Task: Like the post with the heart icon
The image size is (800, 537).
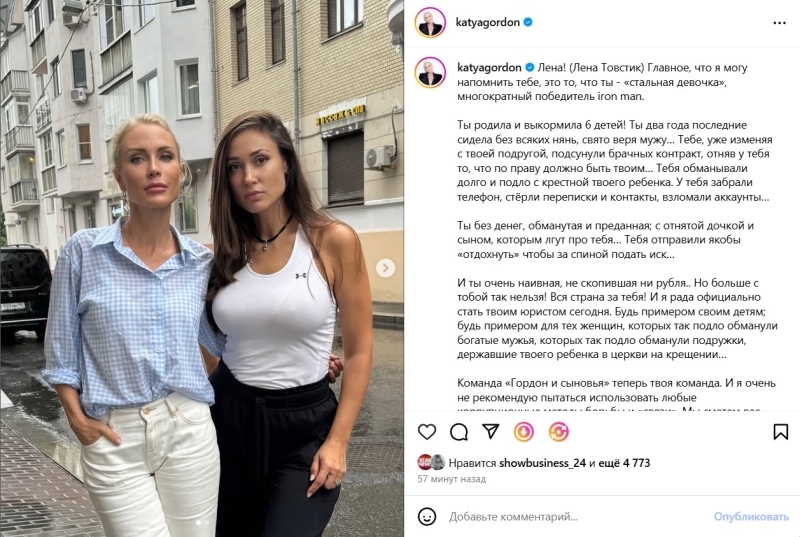Action: (x=427, y=432)
